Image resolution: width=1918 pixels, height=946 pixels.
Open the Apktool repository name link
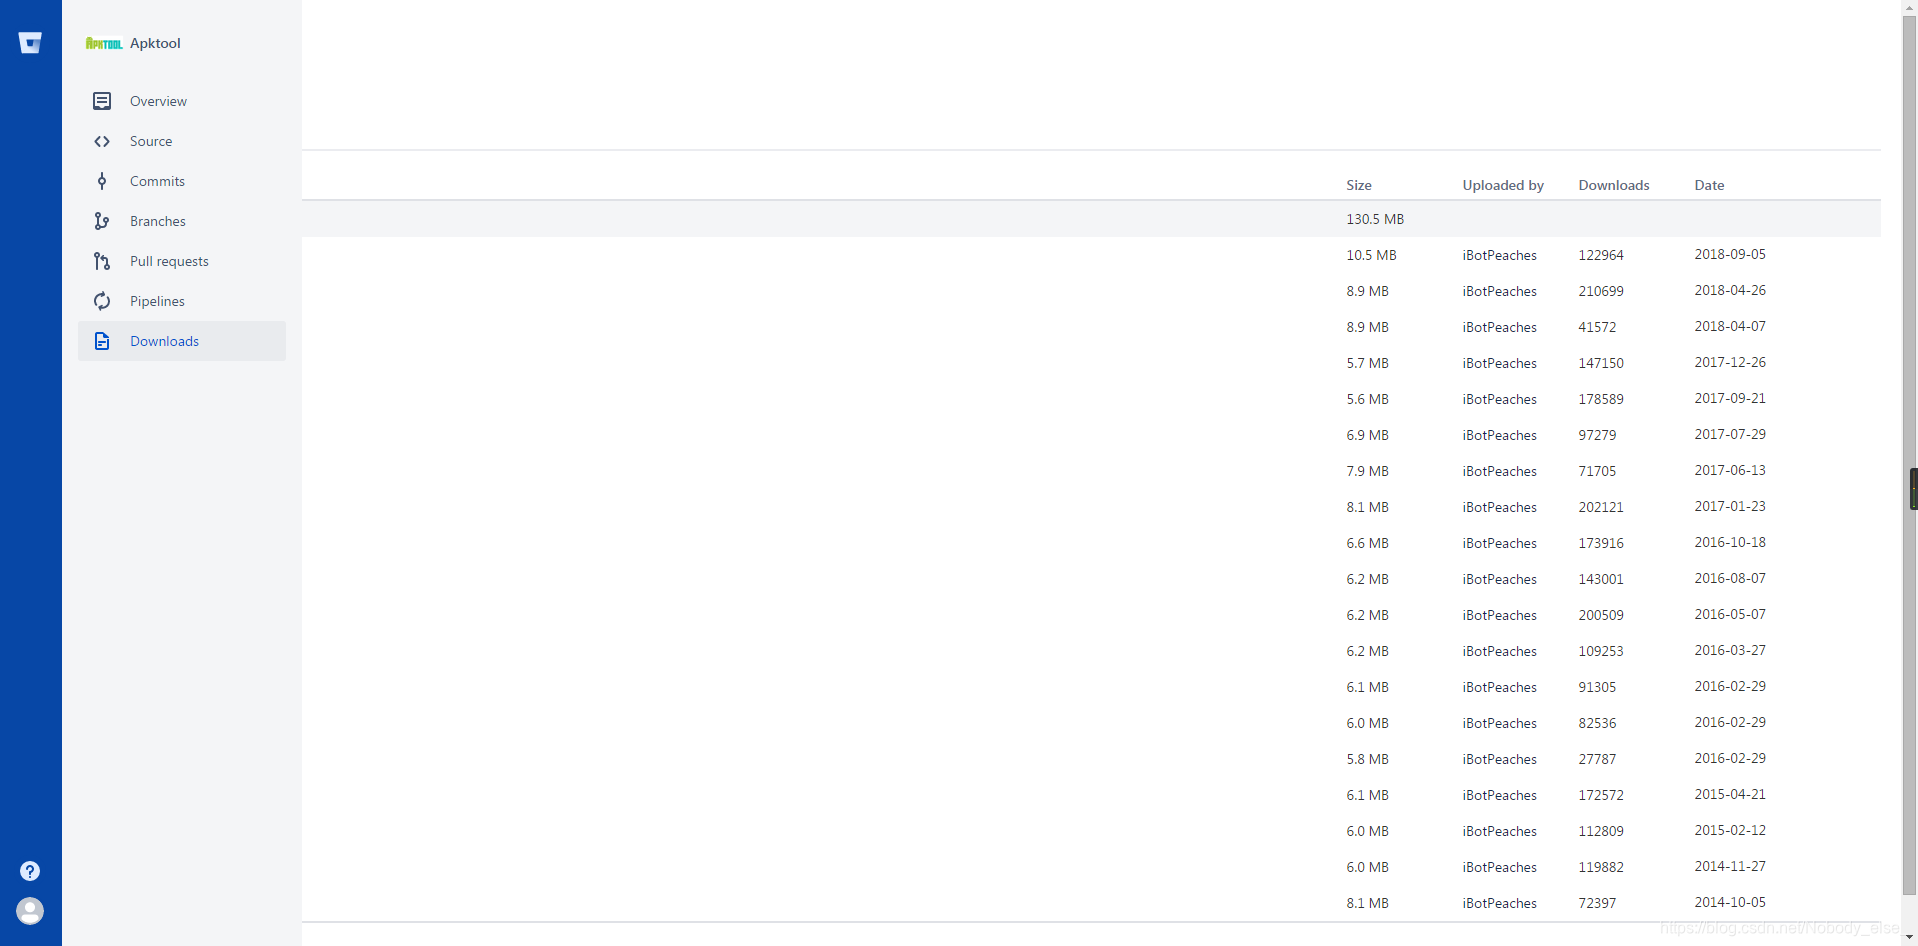tap(155, 43)
